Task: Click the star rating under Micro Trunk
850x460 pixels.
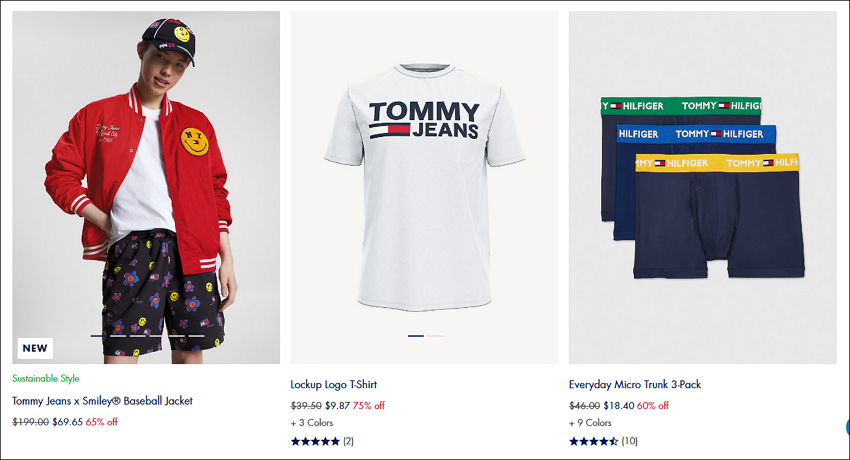Action: 593,441
